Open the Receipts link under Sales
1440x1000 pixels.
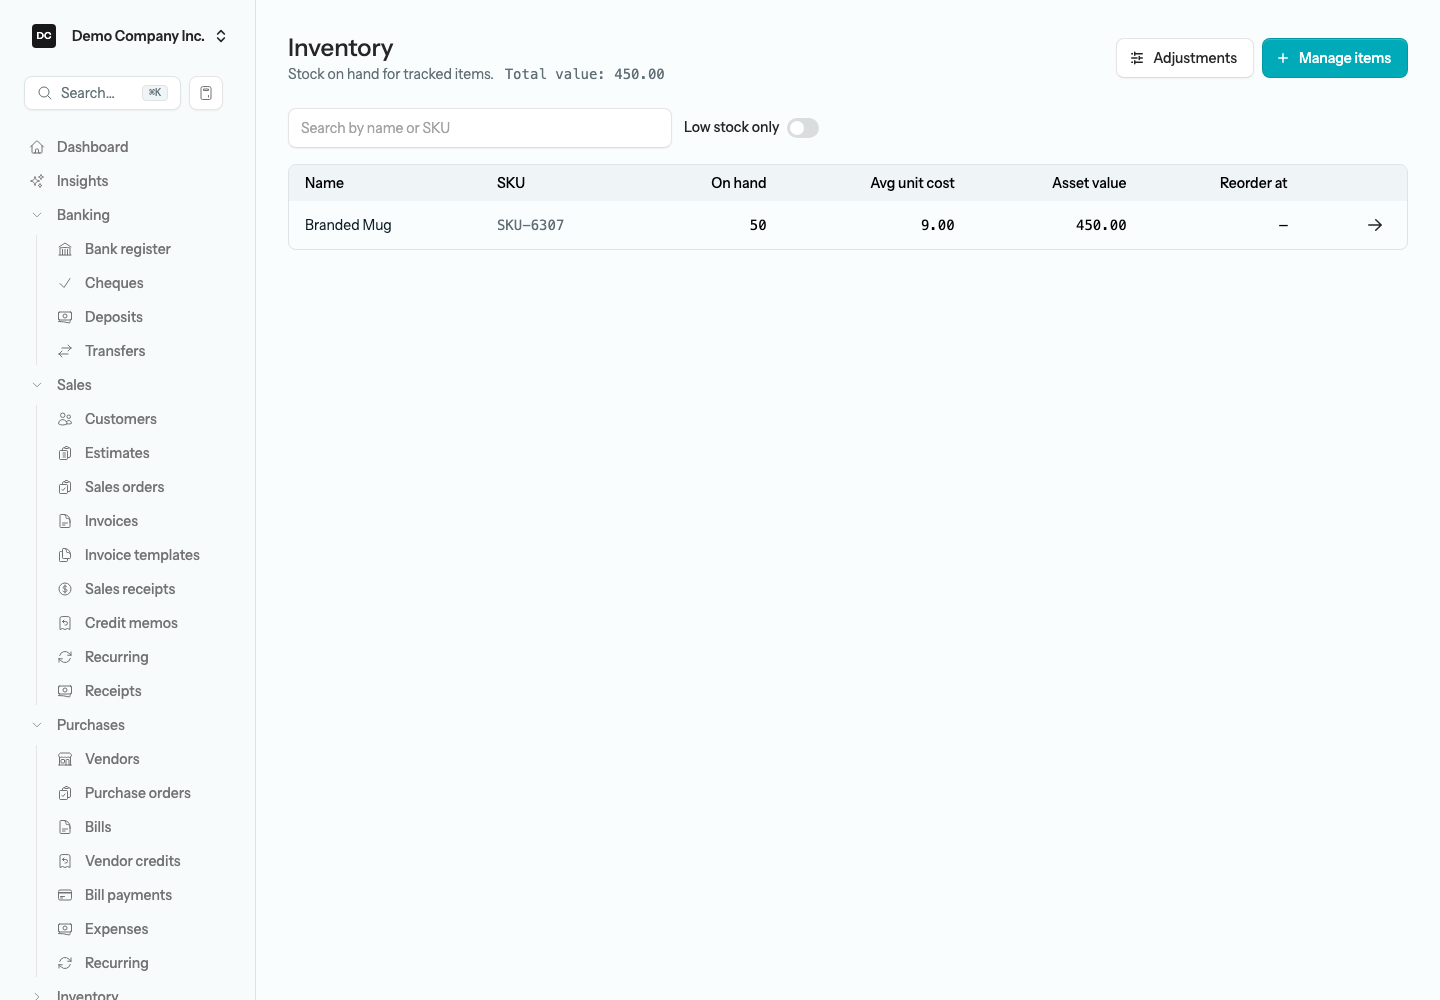tap(113, 691)
